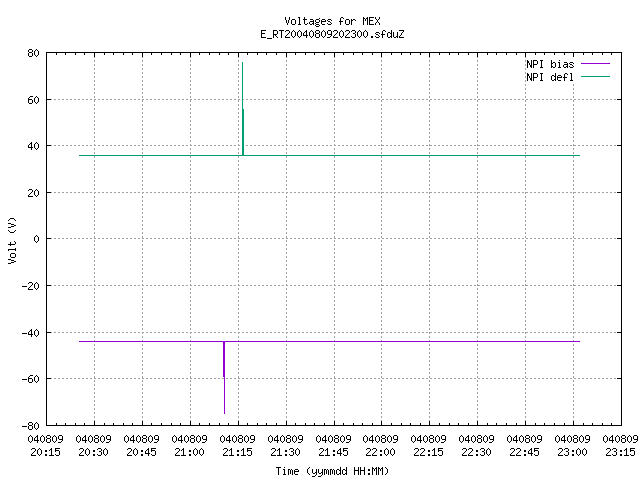640x480 pixels.
Task: Click the purple NPI bias dip near -75 V
Action: [x=224, y=412]
